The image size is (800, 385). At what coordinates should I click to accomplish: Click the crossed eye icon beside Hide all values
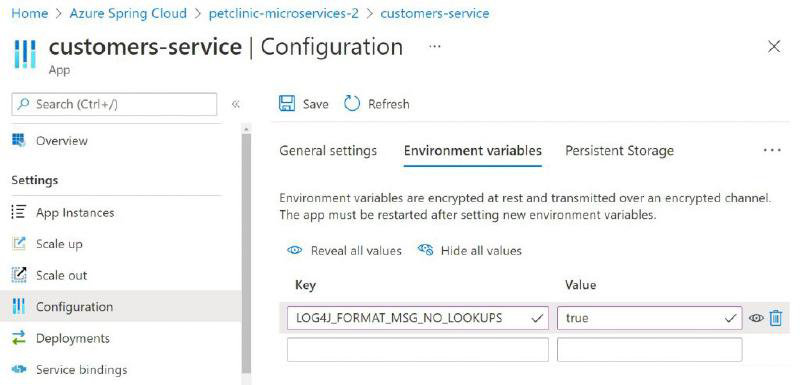click(x=425, y=250)
